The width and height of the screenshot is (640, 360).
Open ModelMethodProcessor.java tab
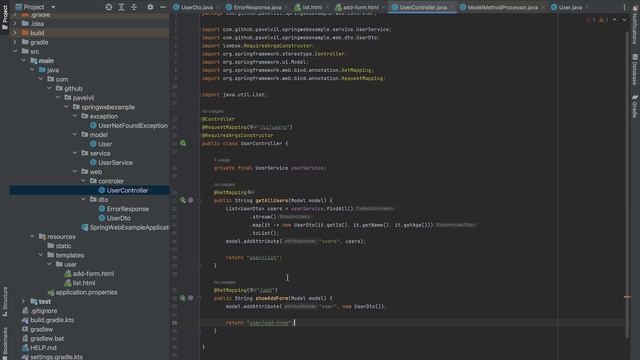click(x=502, y=7)
